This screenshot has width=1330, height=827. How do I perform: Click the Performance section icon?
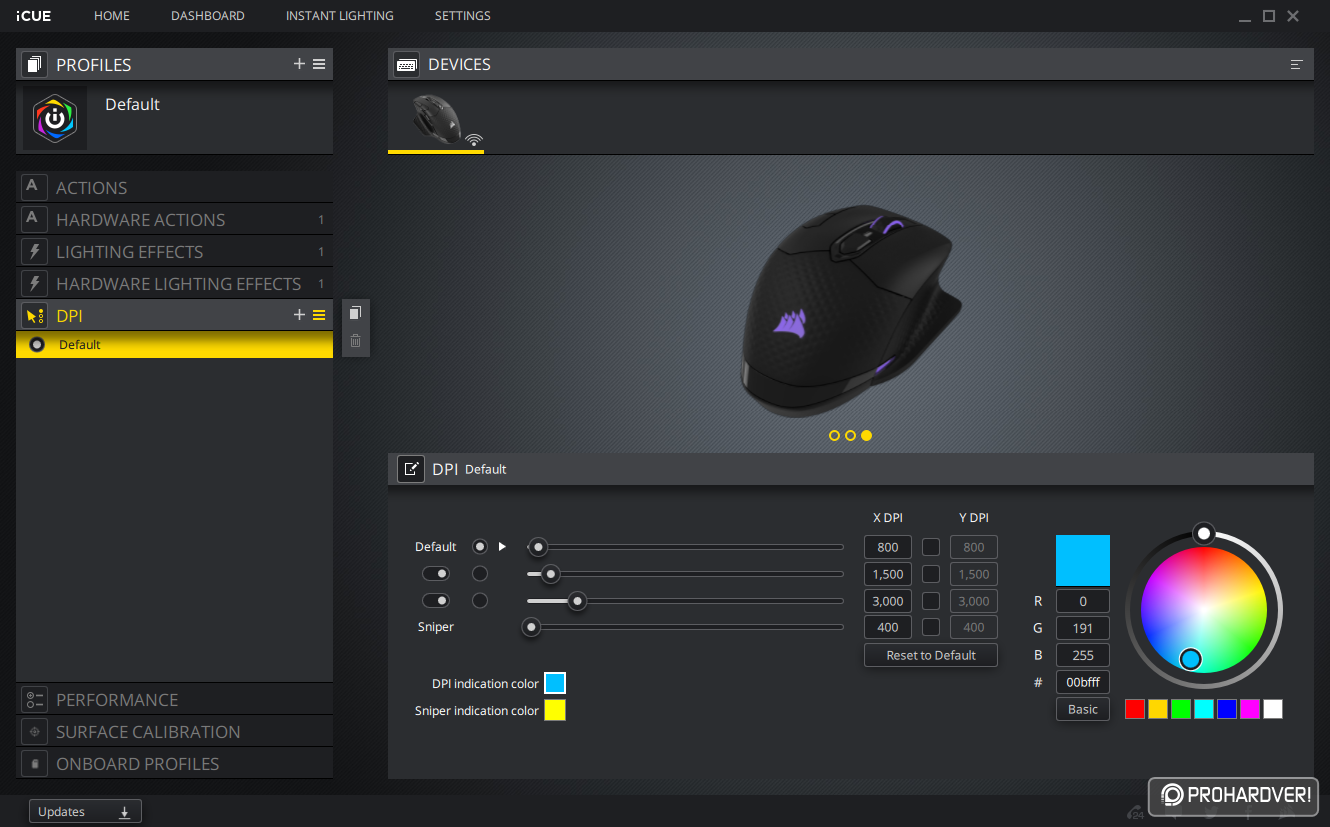coord(34,699)
